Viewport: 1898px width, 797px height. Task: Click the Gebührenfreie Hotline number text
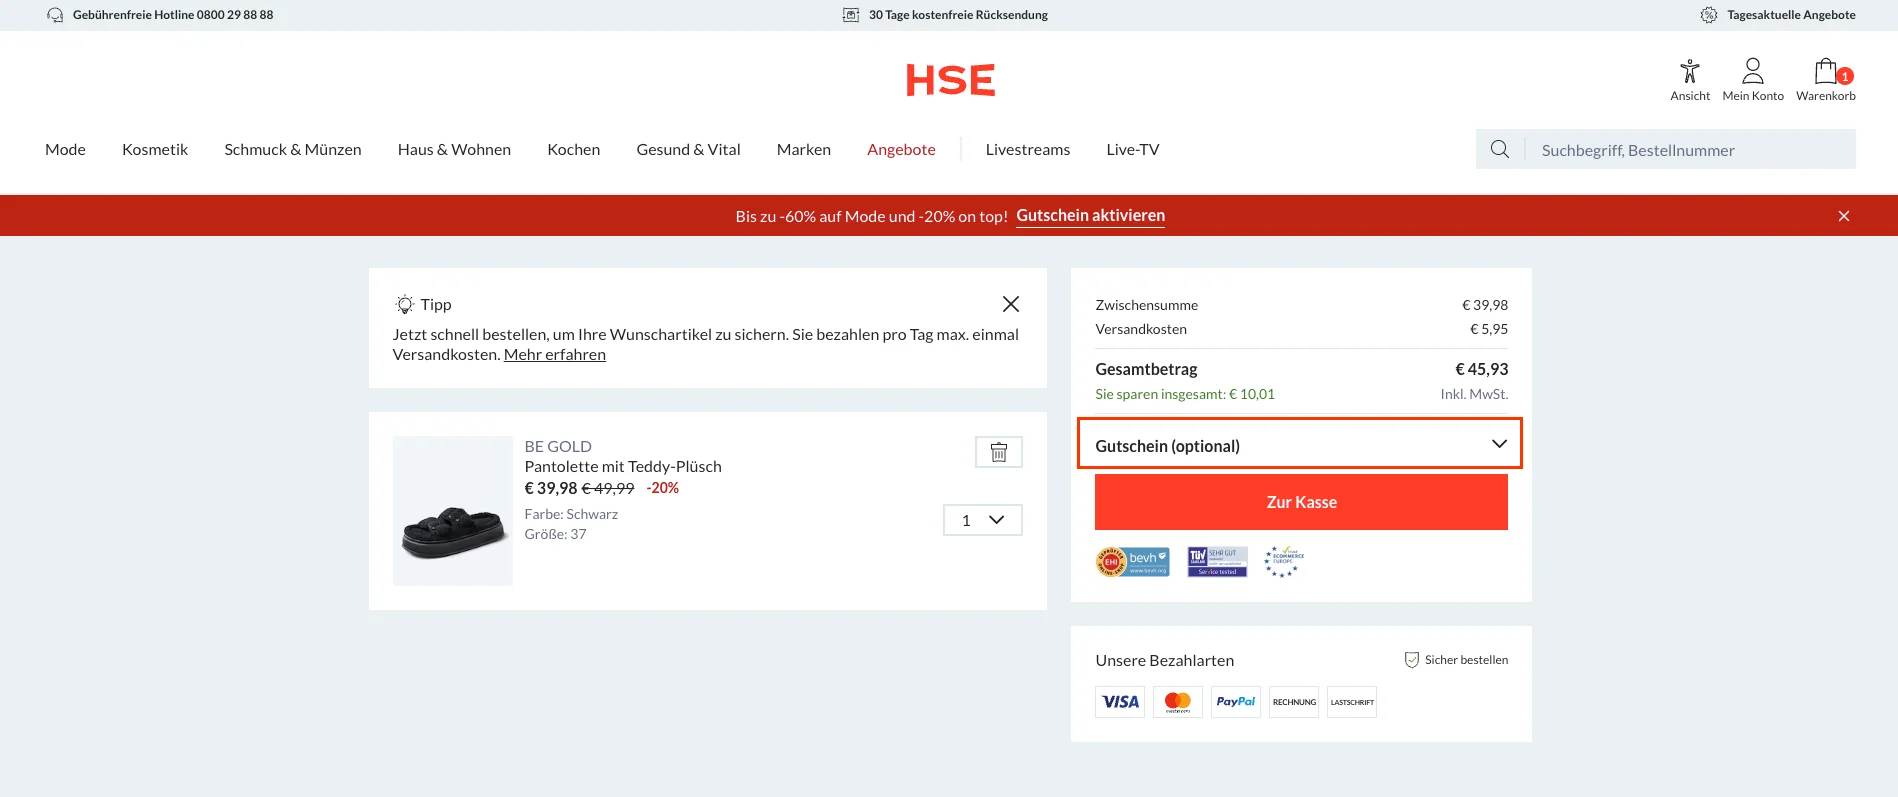[173, 15]
